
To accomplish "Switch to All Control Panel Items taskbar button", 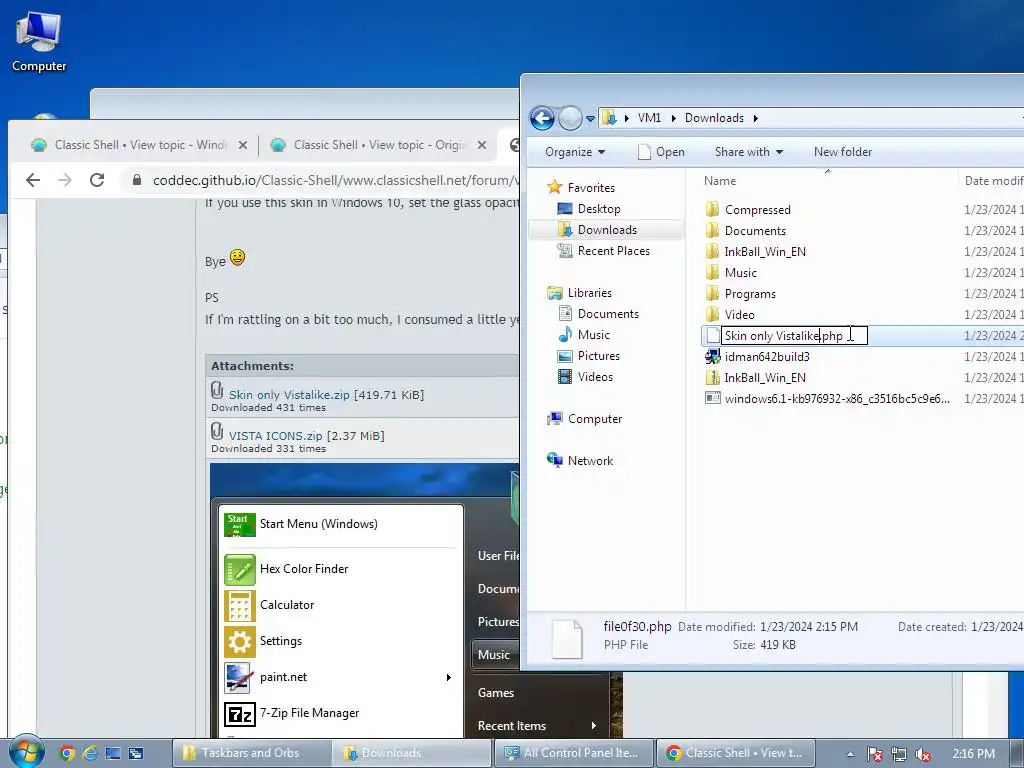I will click(x=574, y=753).
